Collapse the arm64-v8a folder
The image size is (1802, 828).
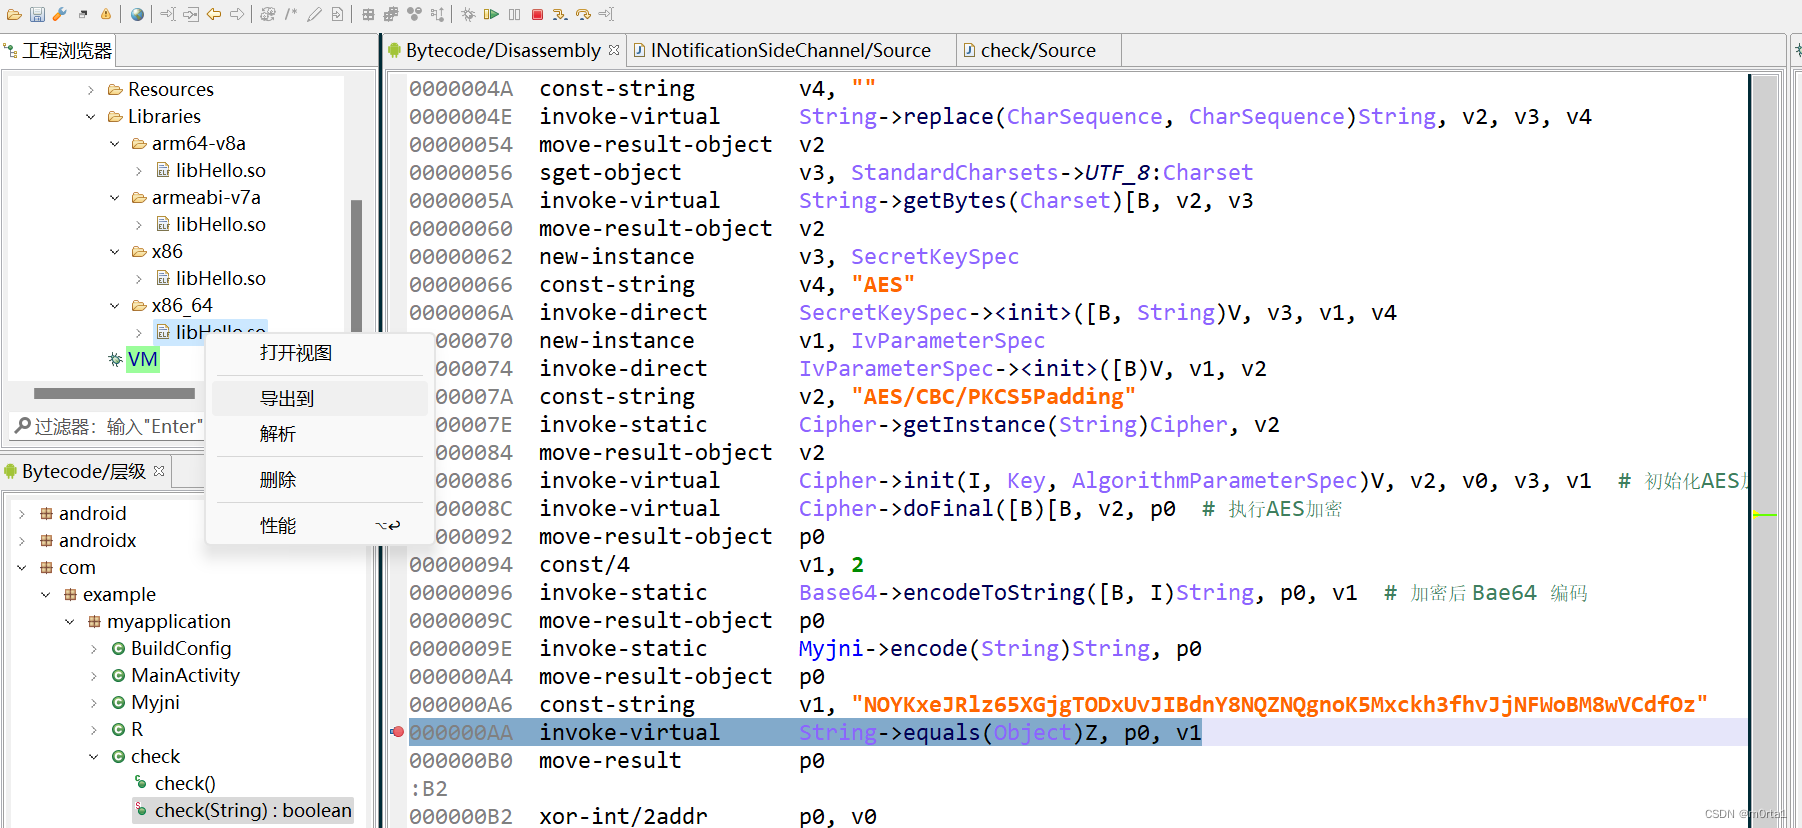[x=115, y=144]
